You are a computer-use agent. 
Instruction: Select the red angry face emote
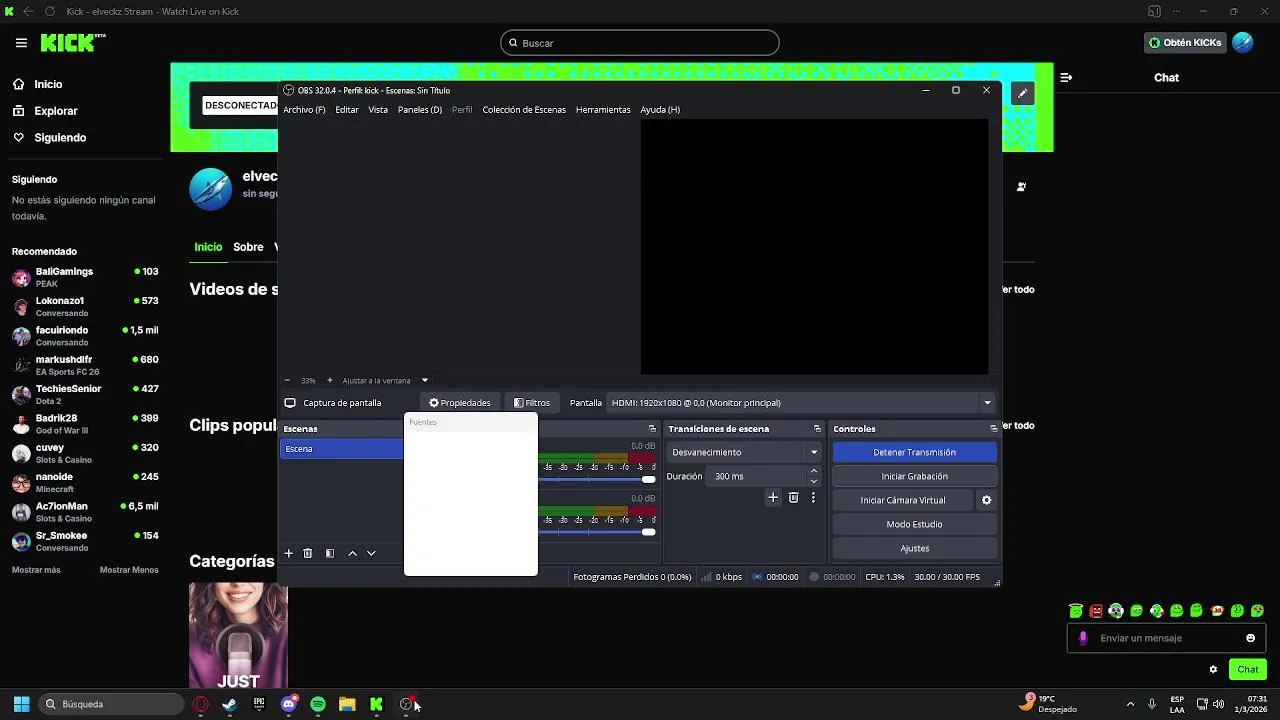(1096, 610)
